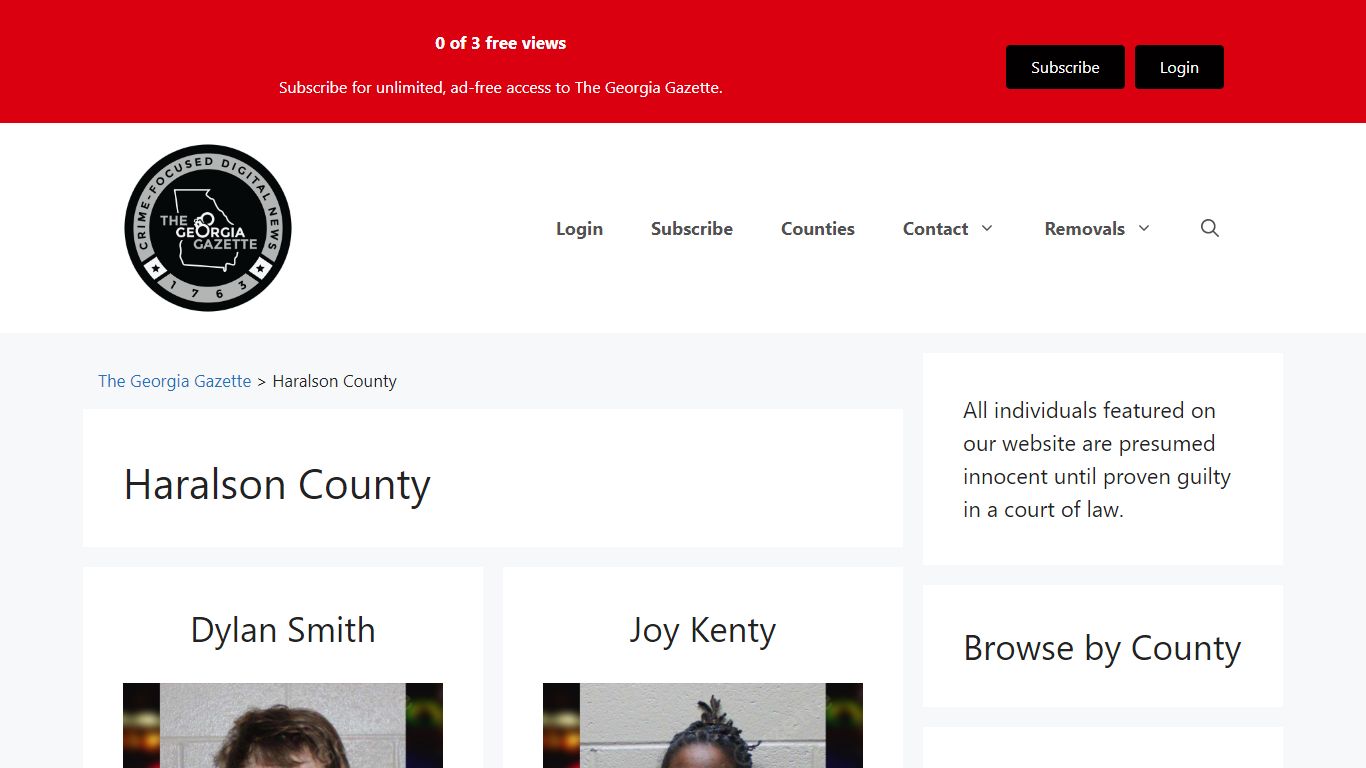Open Joy Kenty mugshot thumbnail
This screenshot has height=768, width=1366.
703,725
